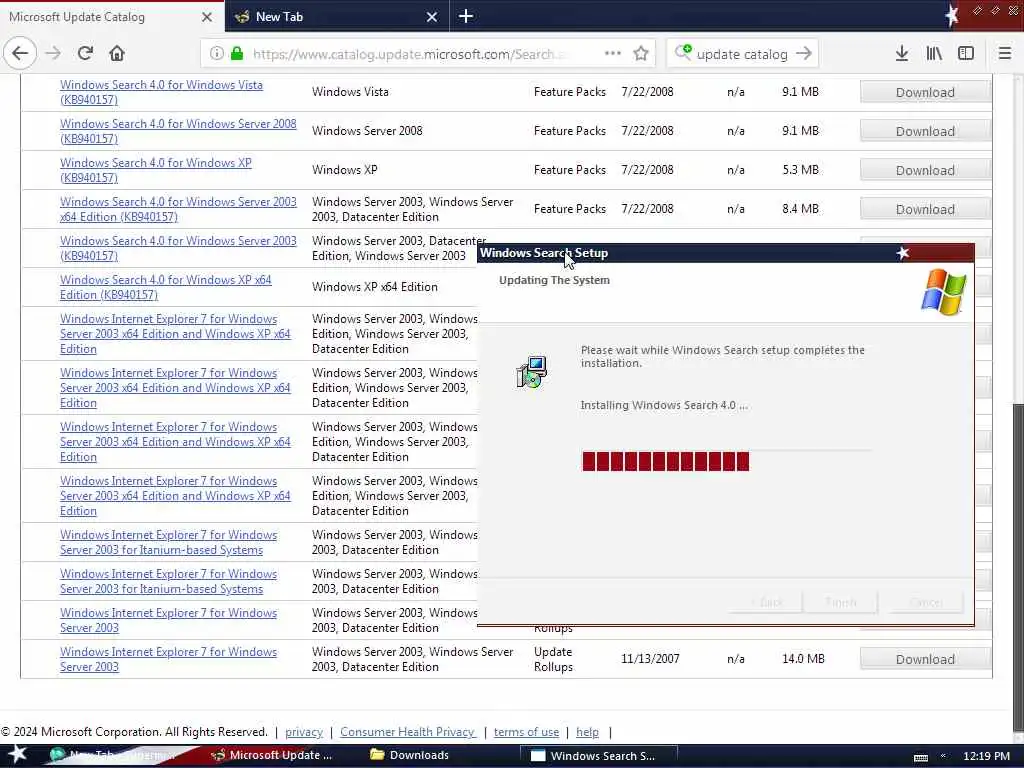Open the last Internet Explorer 7 for Windows Server 2003 link
This screenshot has height=768, width=1024.
[168, 659]
